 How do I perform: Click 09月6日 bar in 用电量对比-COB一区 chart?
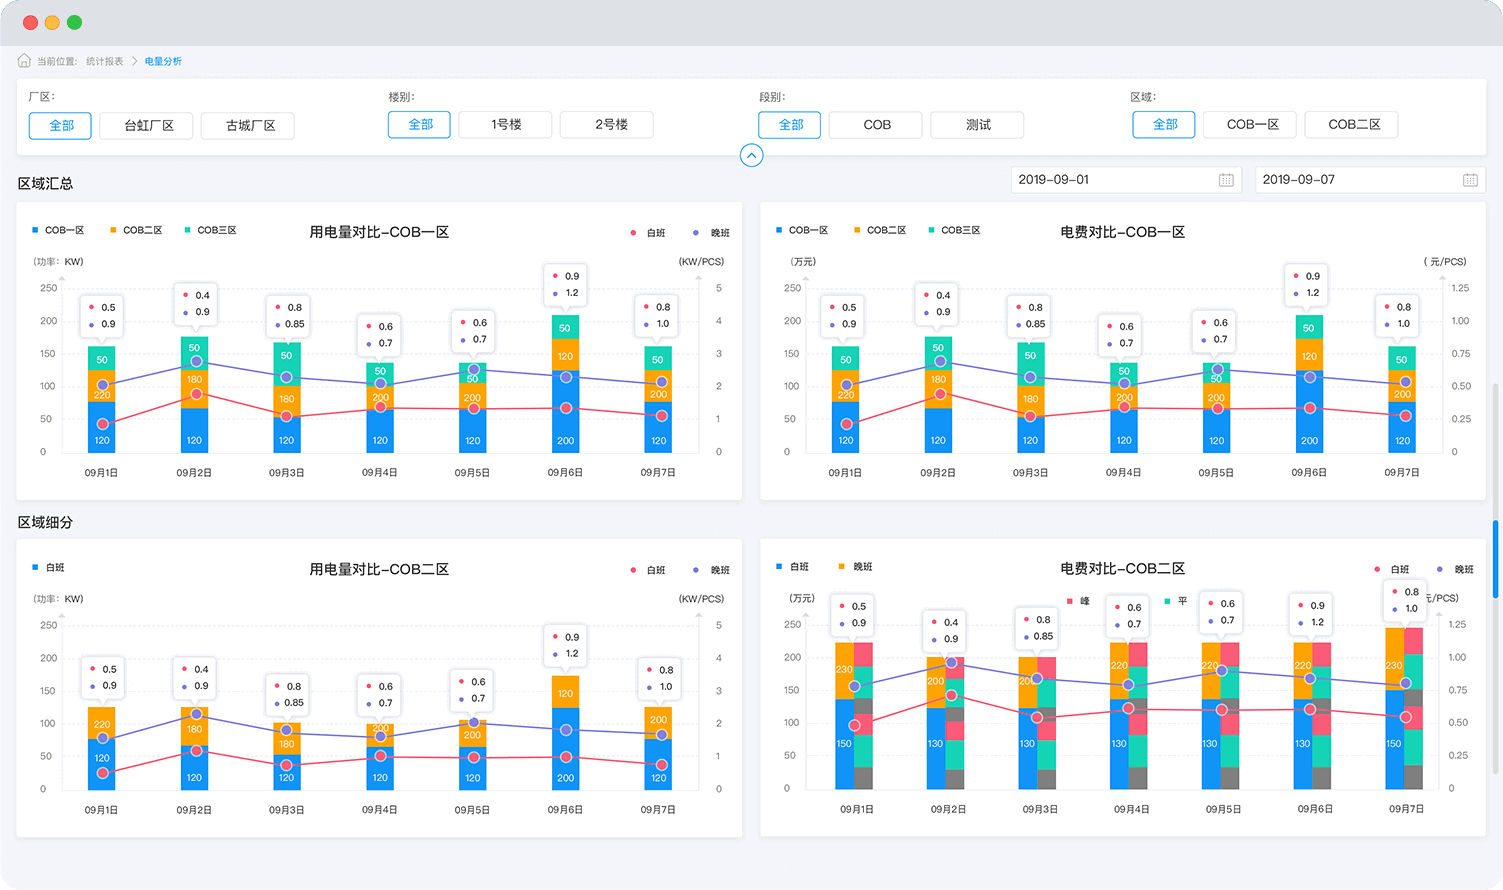tap(565, 384)
